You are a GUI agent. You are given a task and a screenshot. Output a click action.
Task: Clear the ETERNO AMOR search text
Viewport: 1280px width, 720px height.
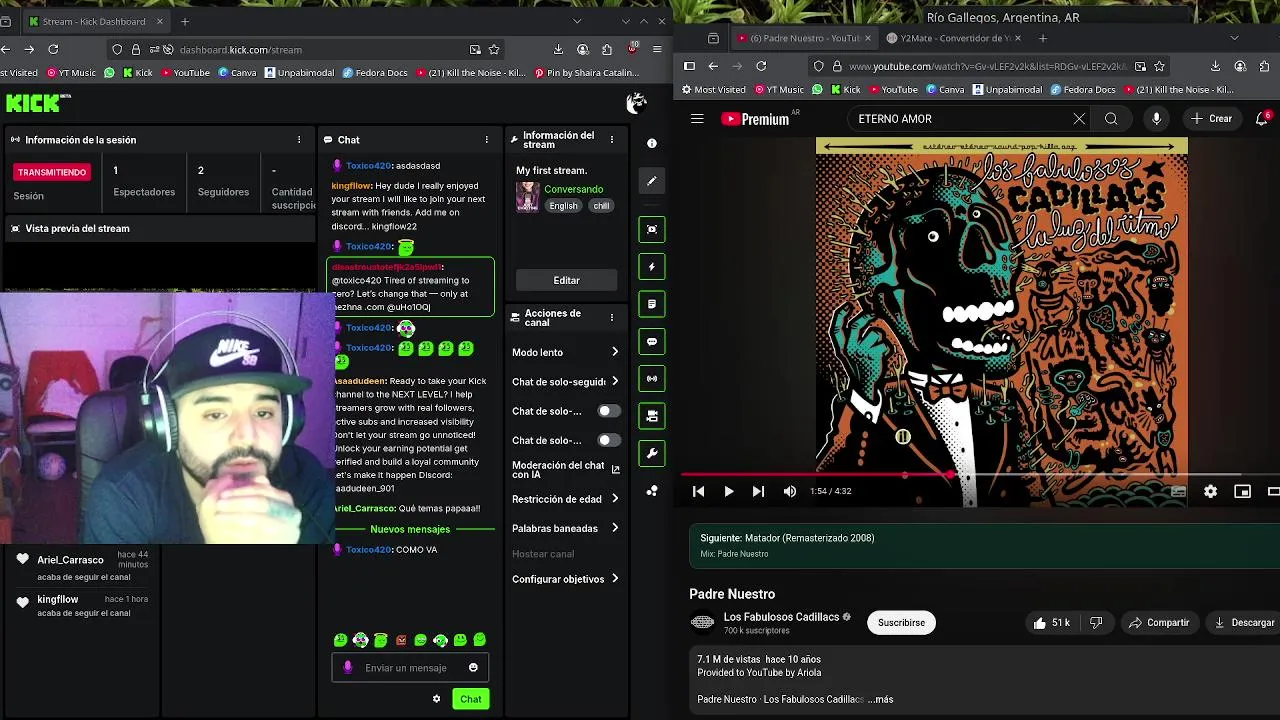click(x=1079, y=119)
